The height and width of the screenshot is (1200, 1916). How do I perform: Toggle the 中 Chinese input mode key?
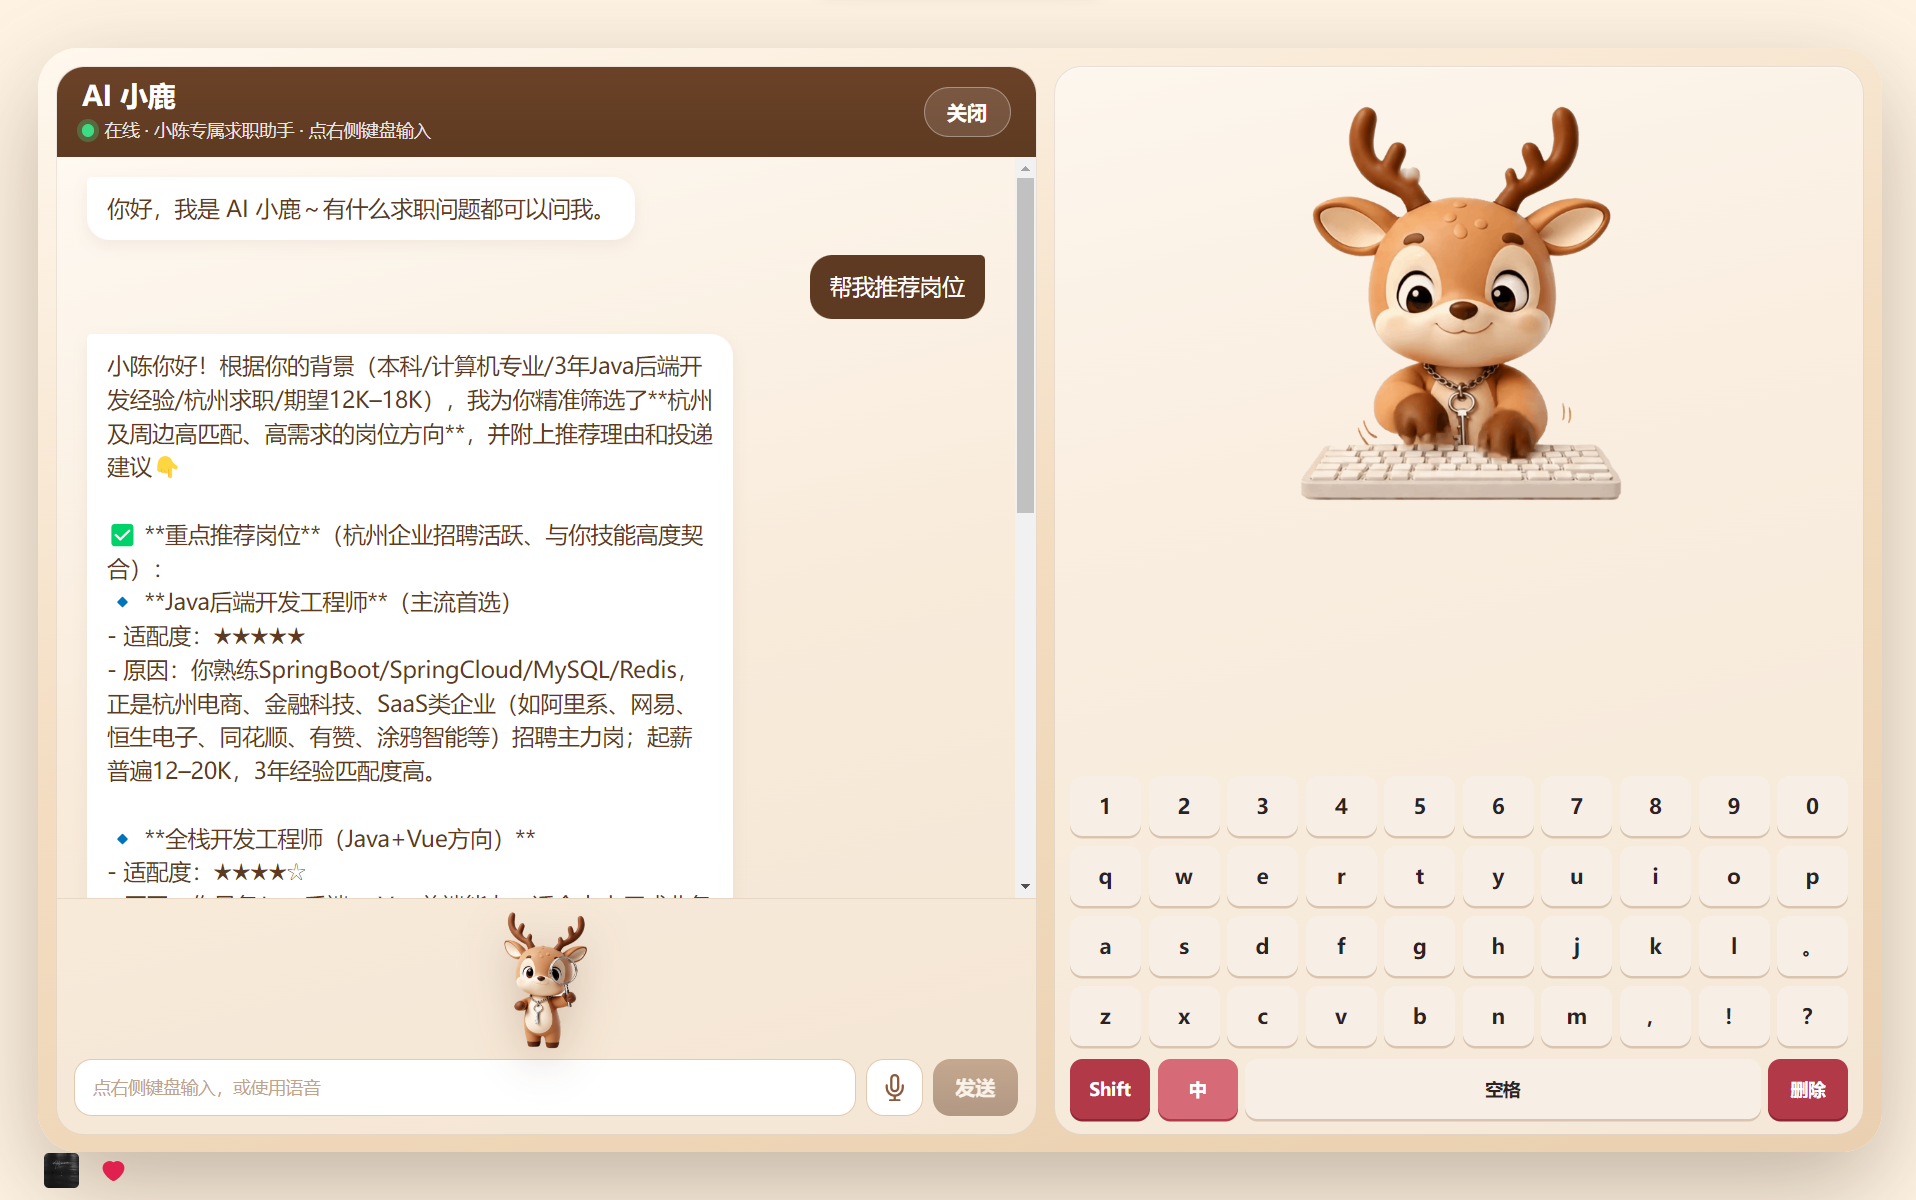click(x=1197, y=1089)
